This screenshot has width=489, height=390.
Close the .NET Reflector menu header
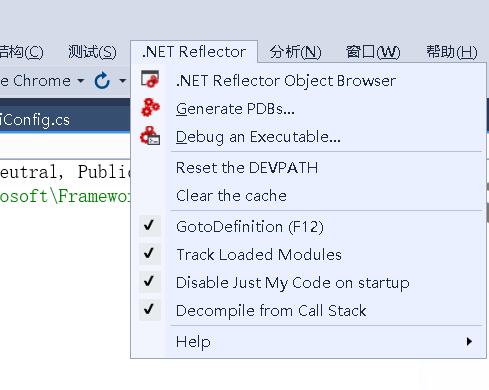click(x=194, y=52)
